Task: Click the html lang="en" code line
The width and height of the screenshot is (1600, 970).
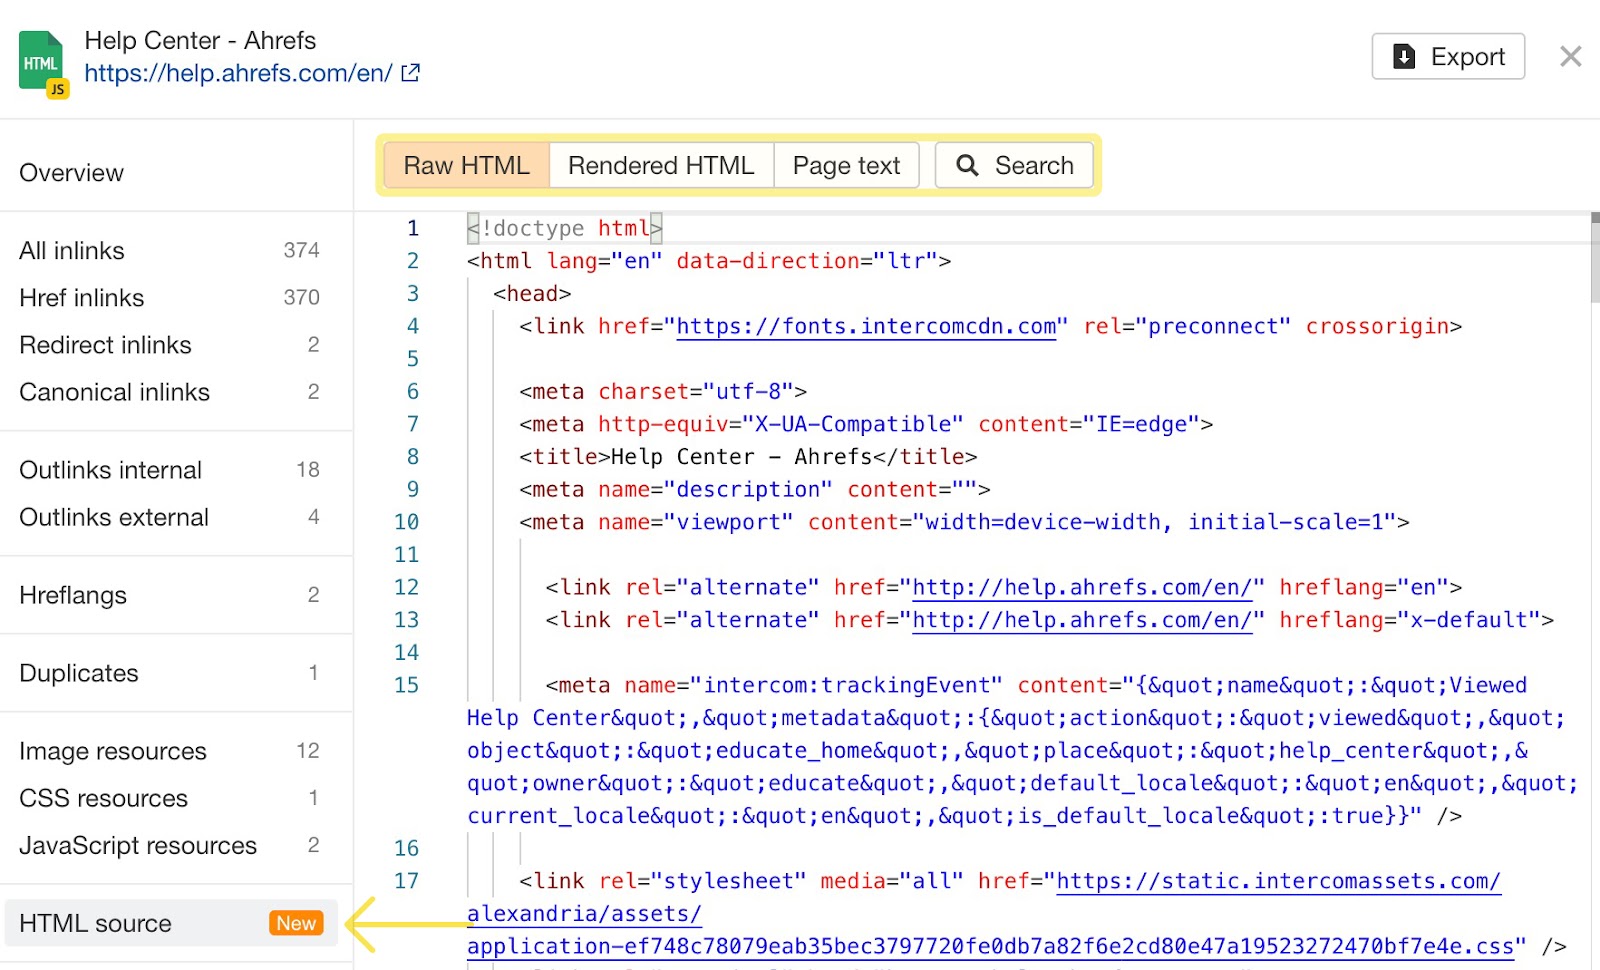Action: [x=709, y=261]
